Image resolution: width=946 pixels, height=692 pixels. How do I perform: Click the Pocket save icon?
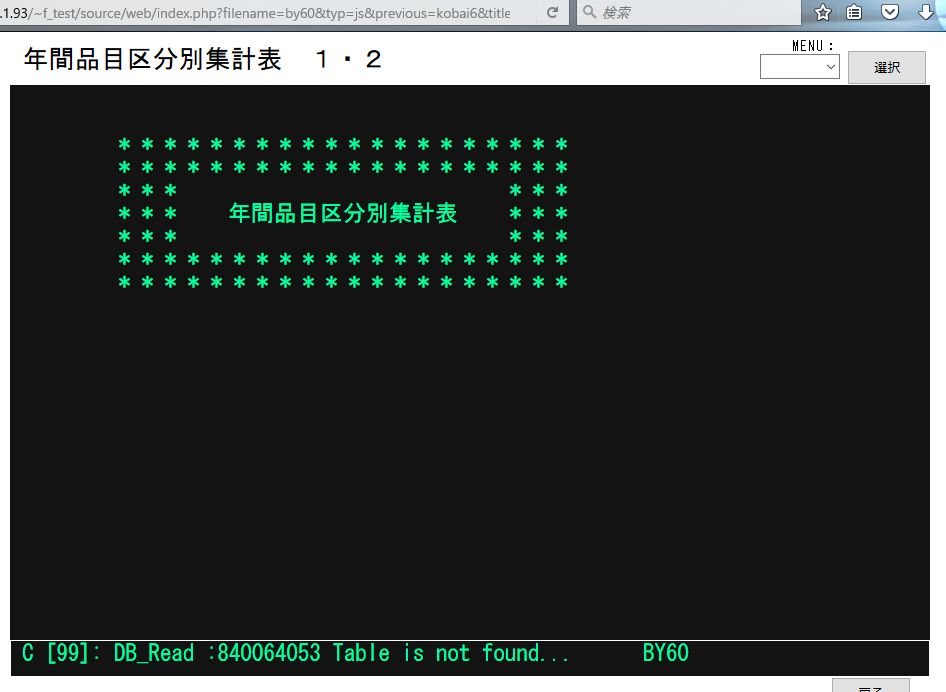point(889,13)
